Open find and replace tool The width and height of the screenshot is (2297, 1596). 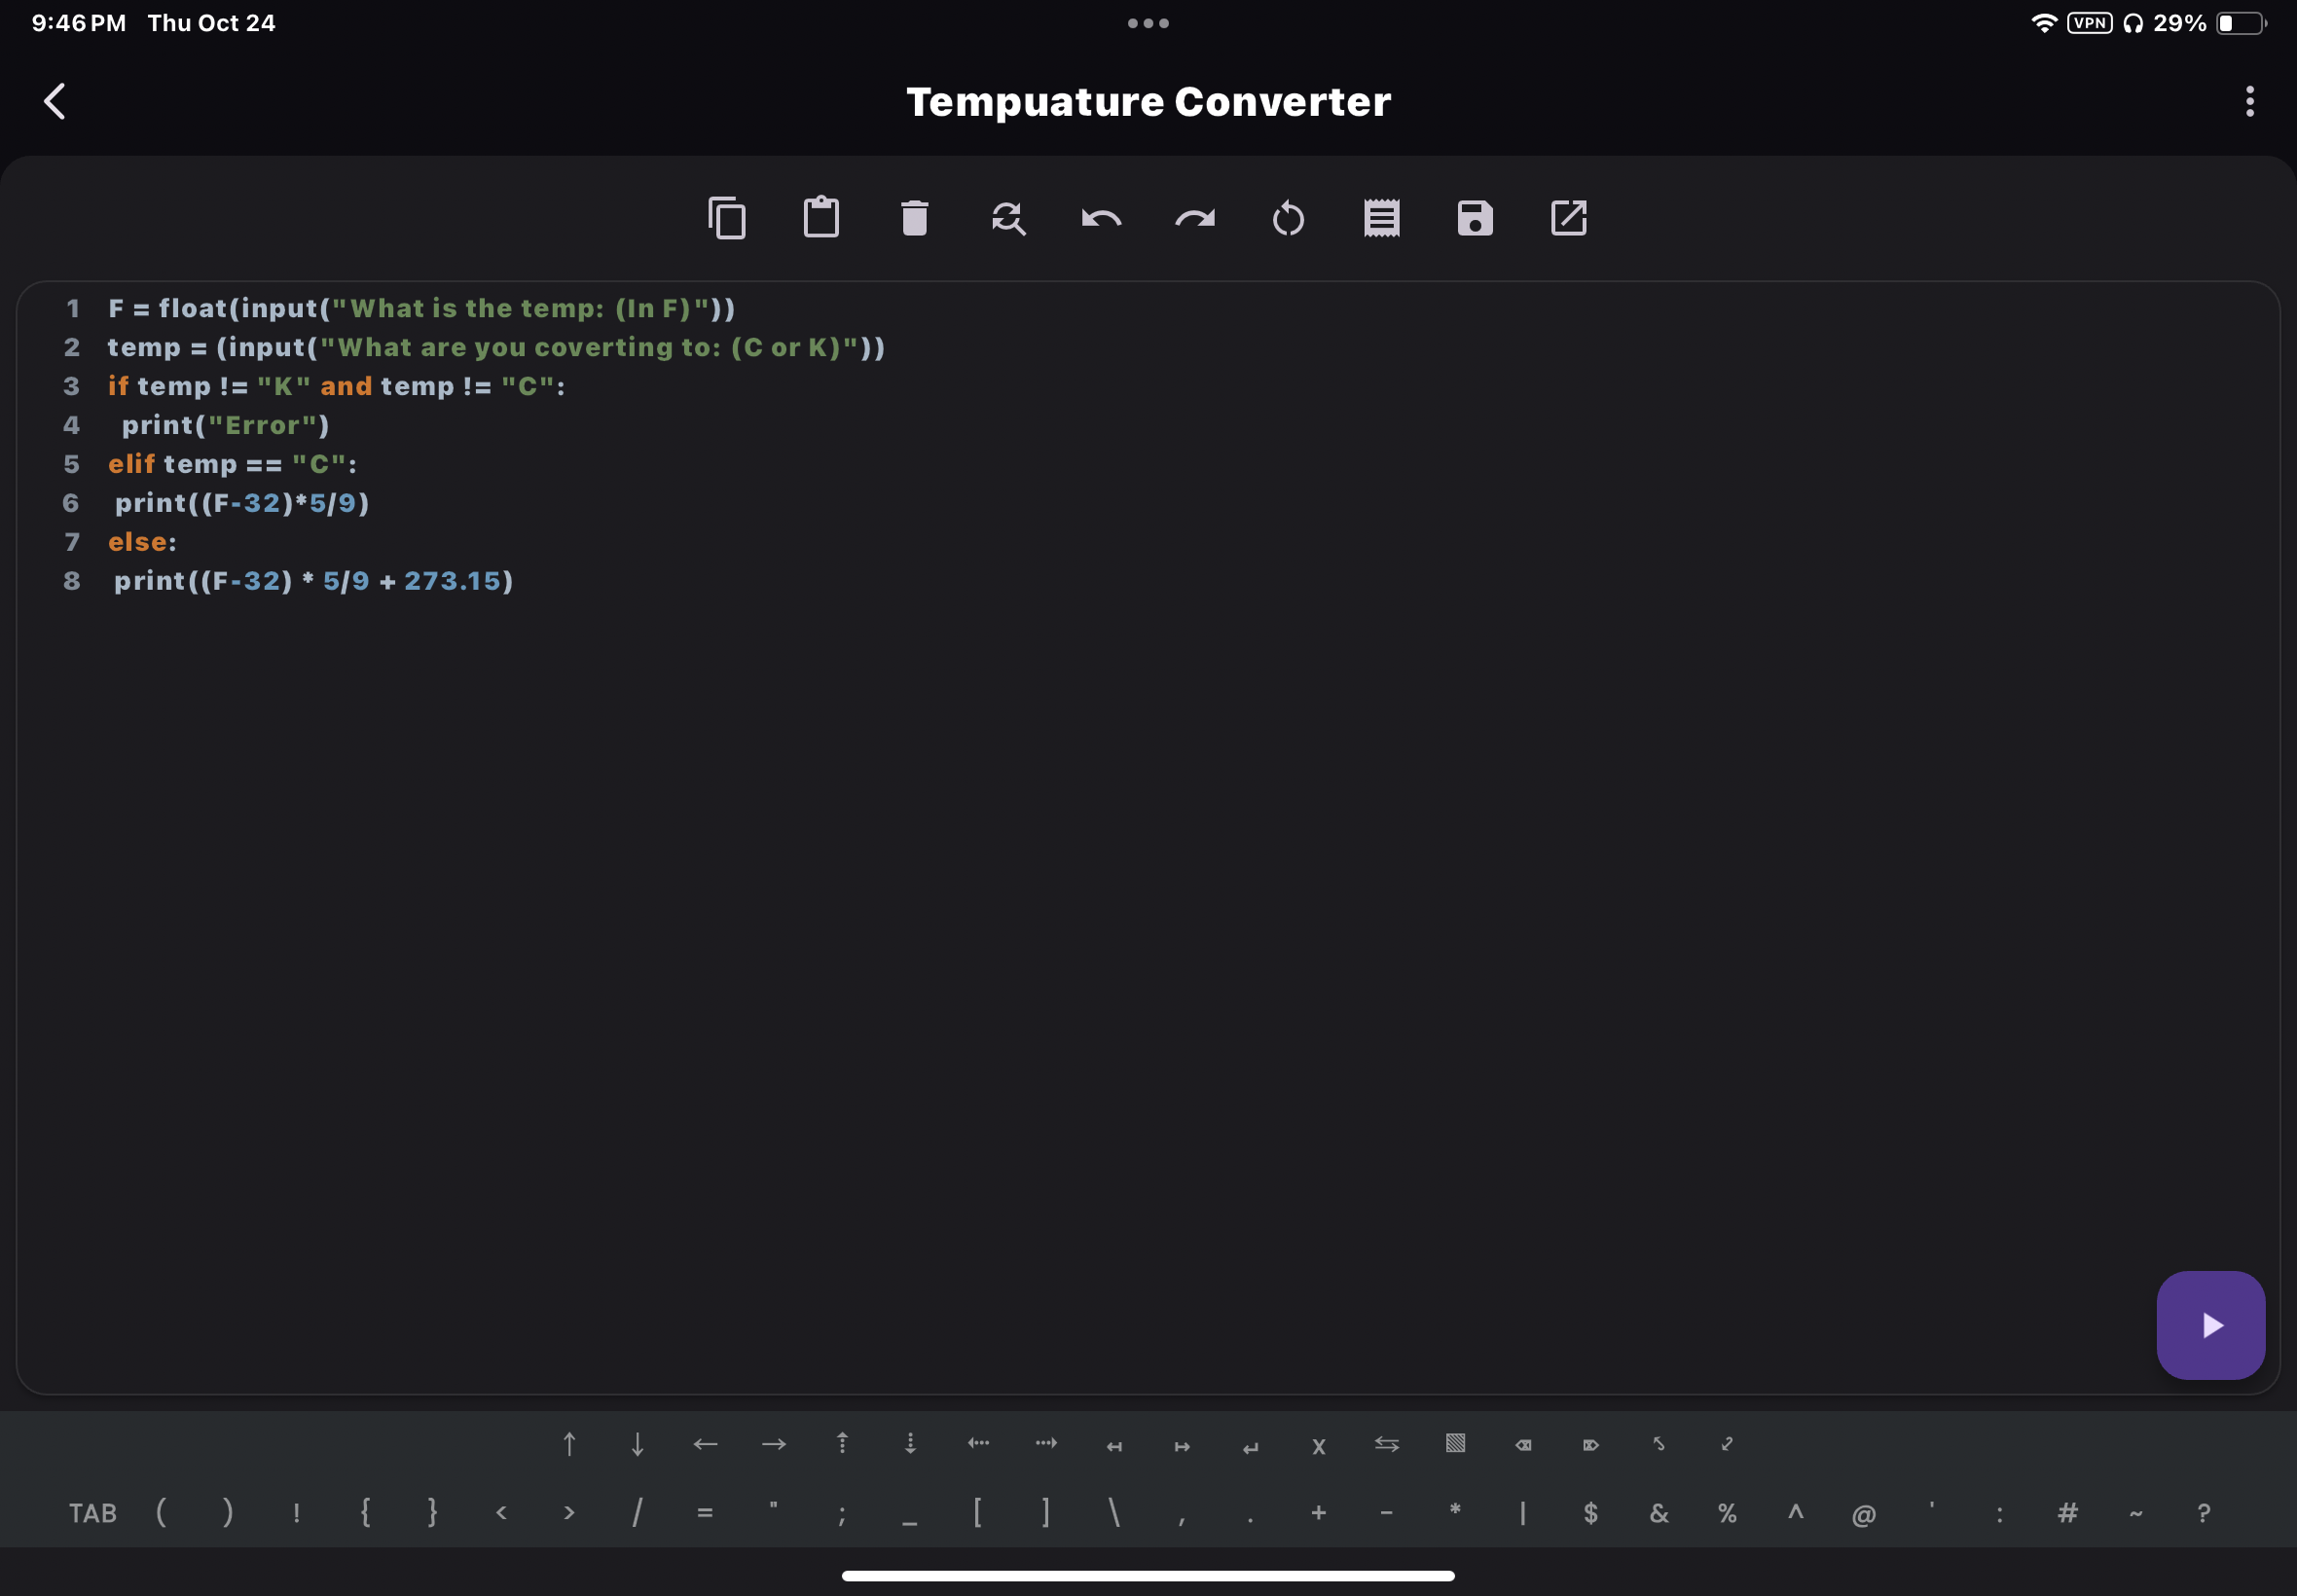(1008, 218)
